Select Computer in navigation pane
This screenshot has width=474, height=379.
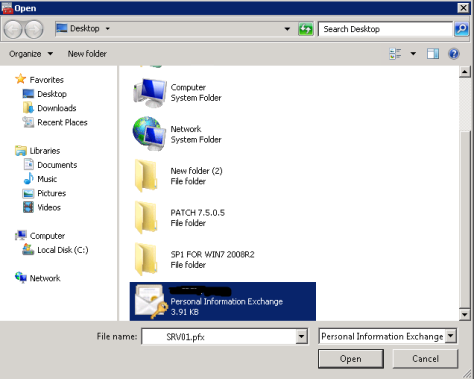tap(47, 236)
